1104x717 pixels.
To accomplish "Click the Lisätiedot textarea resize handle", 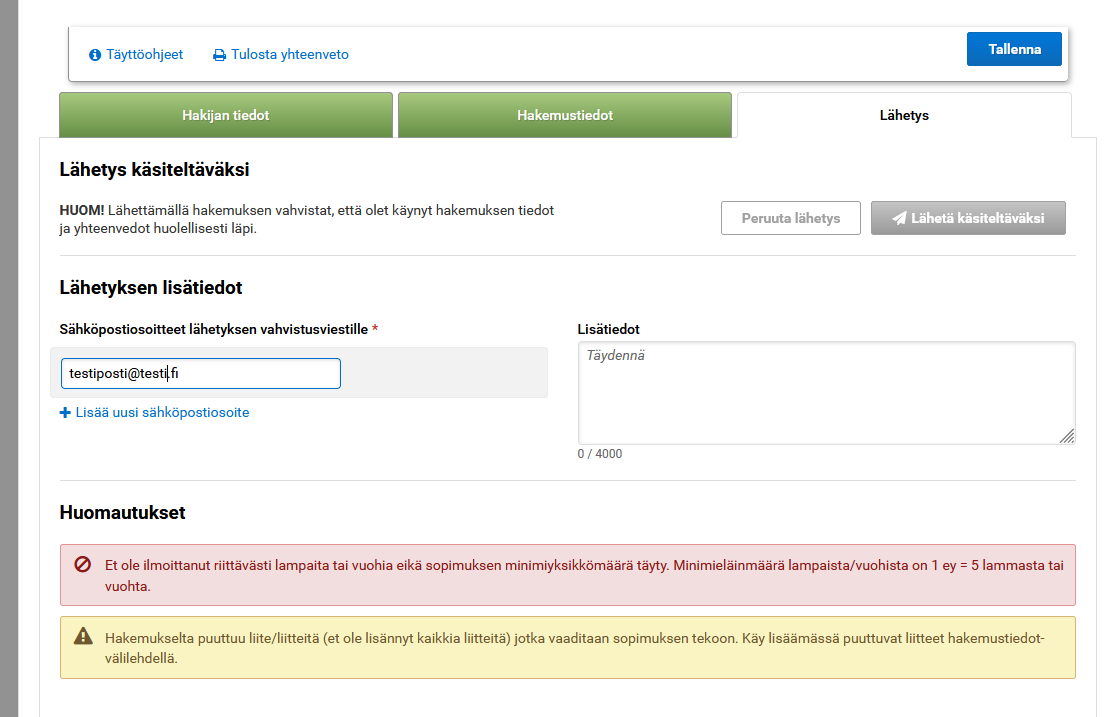I will [x=1067, y=436].
